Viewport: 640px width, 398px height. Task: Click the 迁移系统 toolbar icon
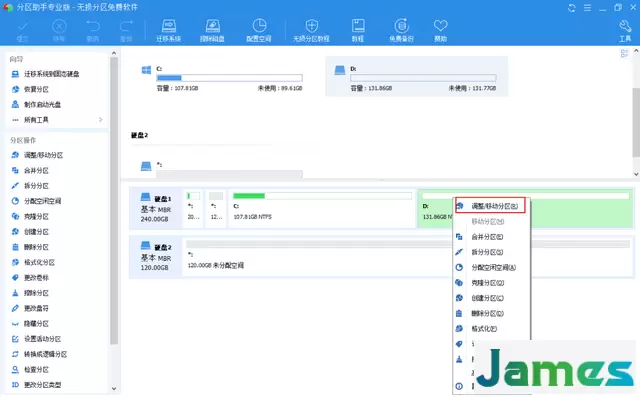click(x=169, y=31)
